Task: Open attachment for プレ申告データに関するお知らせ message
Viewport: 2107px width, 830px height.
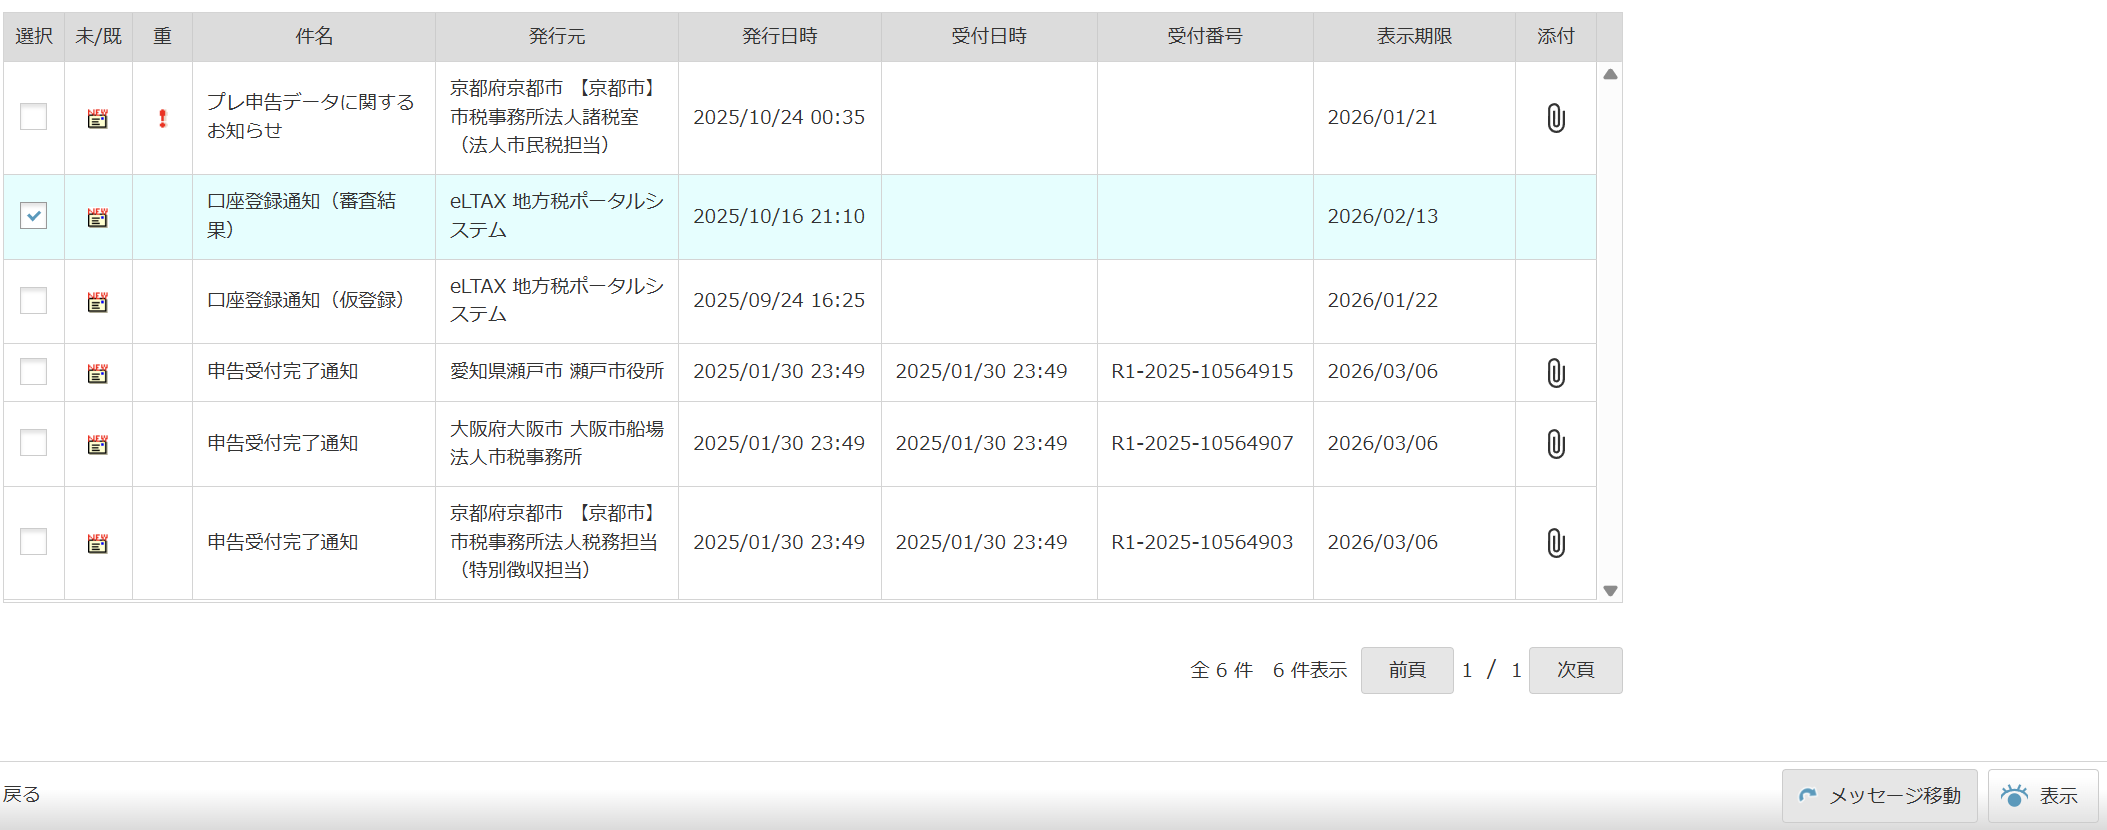Action: [1555, 118]
